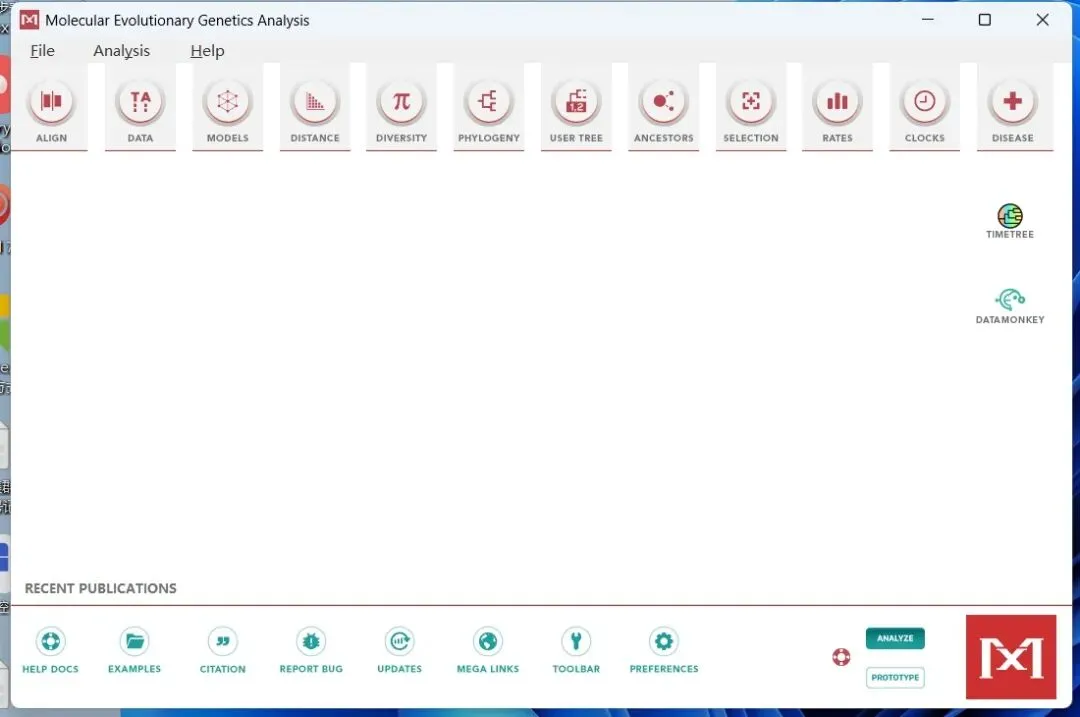
Task: Launch the PHYLOGENY tool
Action: coord(489,110)
